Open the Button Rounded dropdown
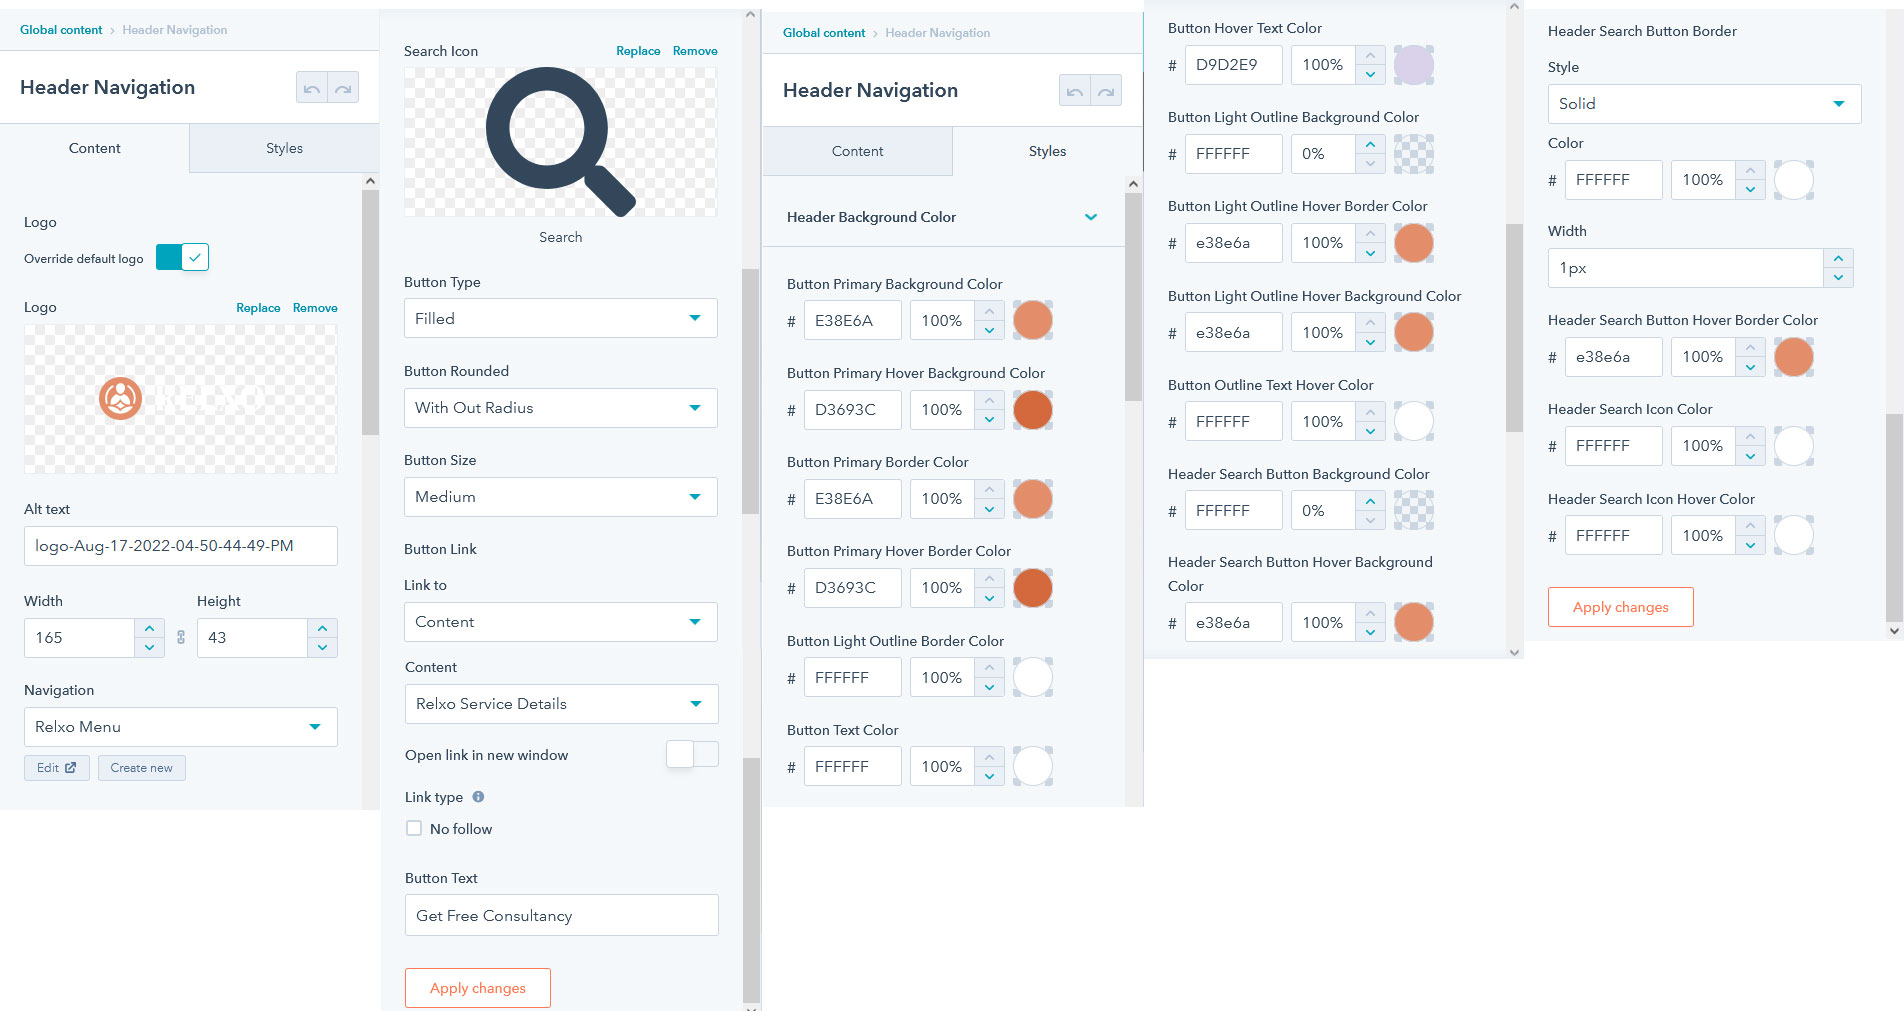Screen dimensions: 1904x1011 point(560,408)
